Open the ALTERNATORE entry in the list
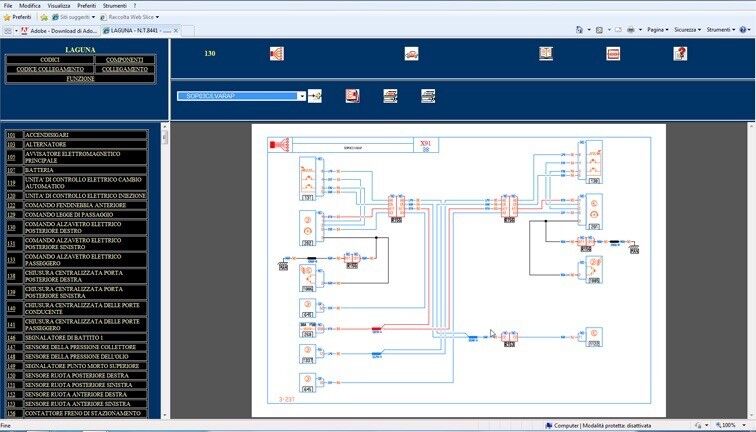This screenshot has width=756, height=432. pos(47,144)
